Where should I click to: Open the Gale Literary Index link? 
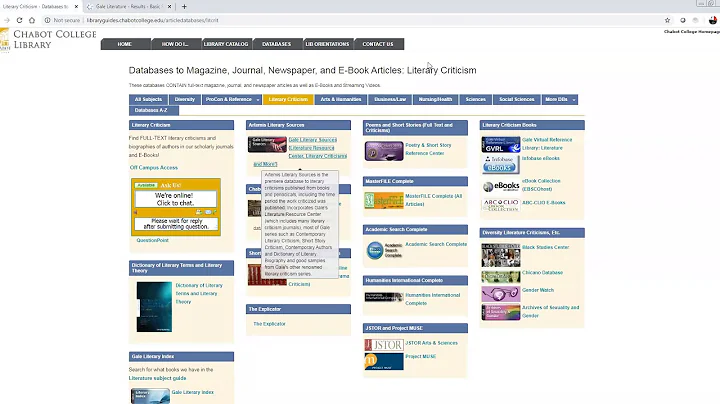[192, 392]
